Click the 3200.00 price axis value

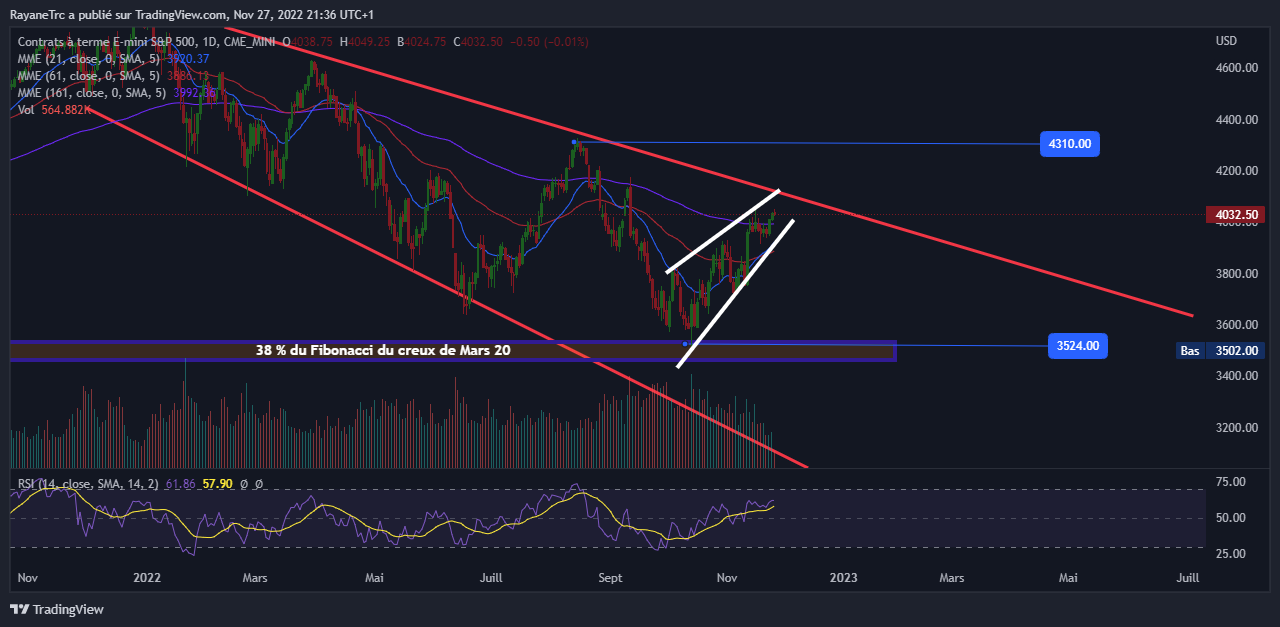point(1236,428)
